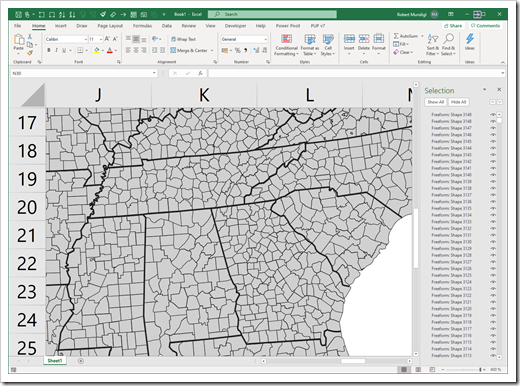The height and width of the screenshot is (386, 520).
Task: Open the File menu tab
Action: [17, 26]
